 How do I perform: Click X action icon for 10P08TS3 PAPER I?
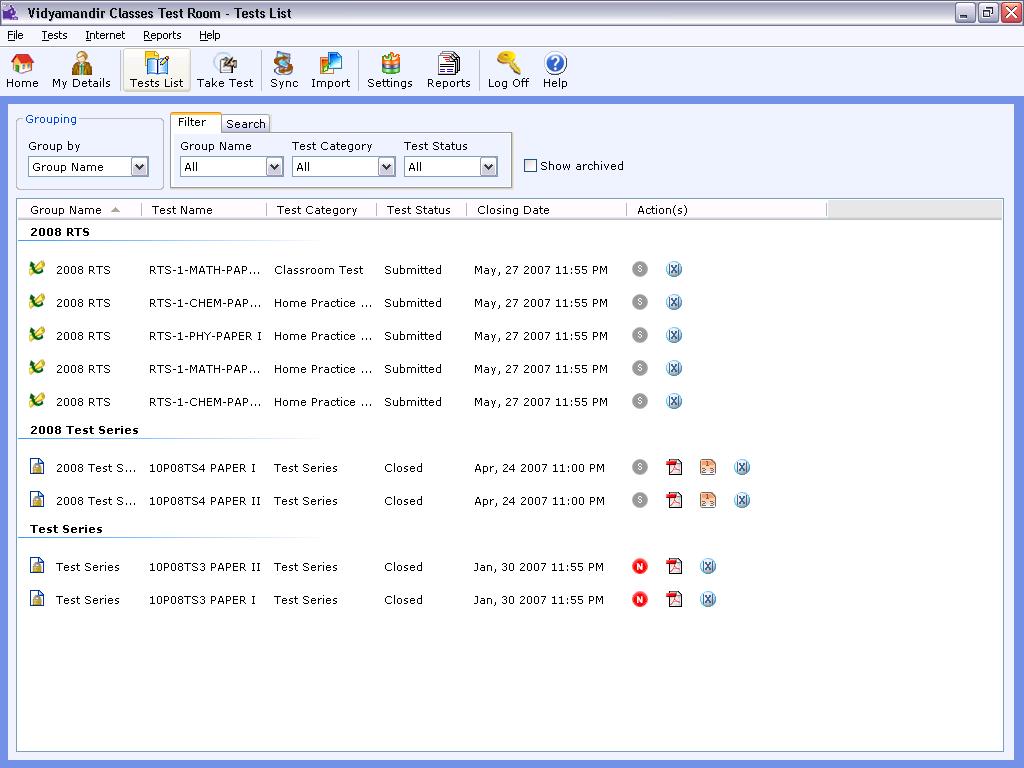(x=708, y=599)
